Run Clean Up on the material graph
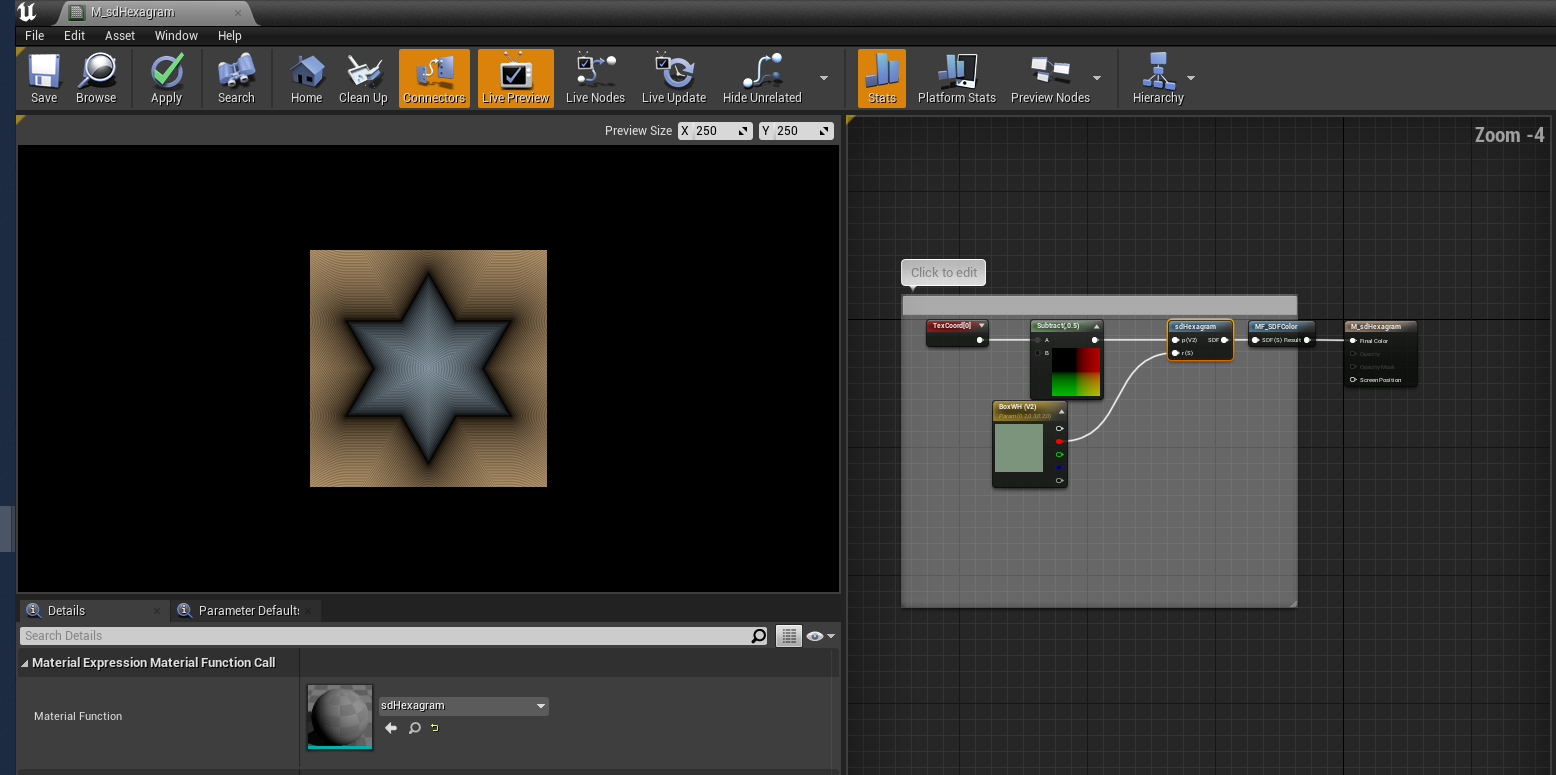 [x=363, y=78]
